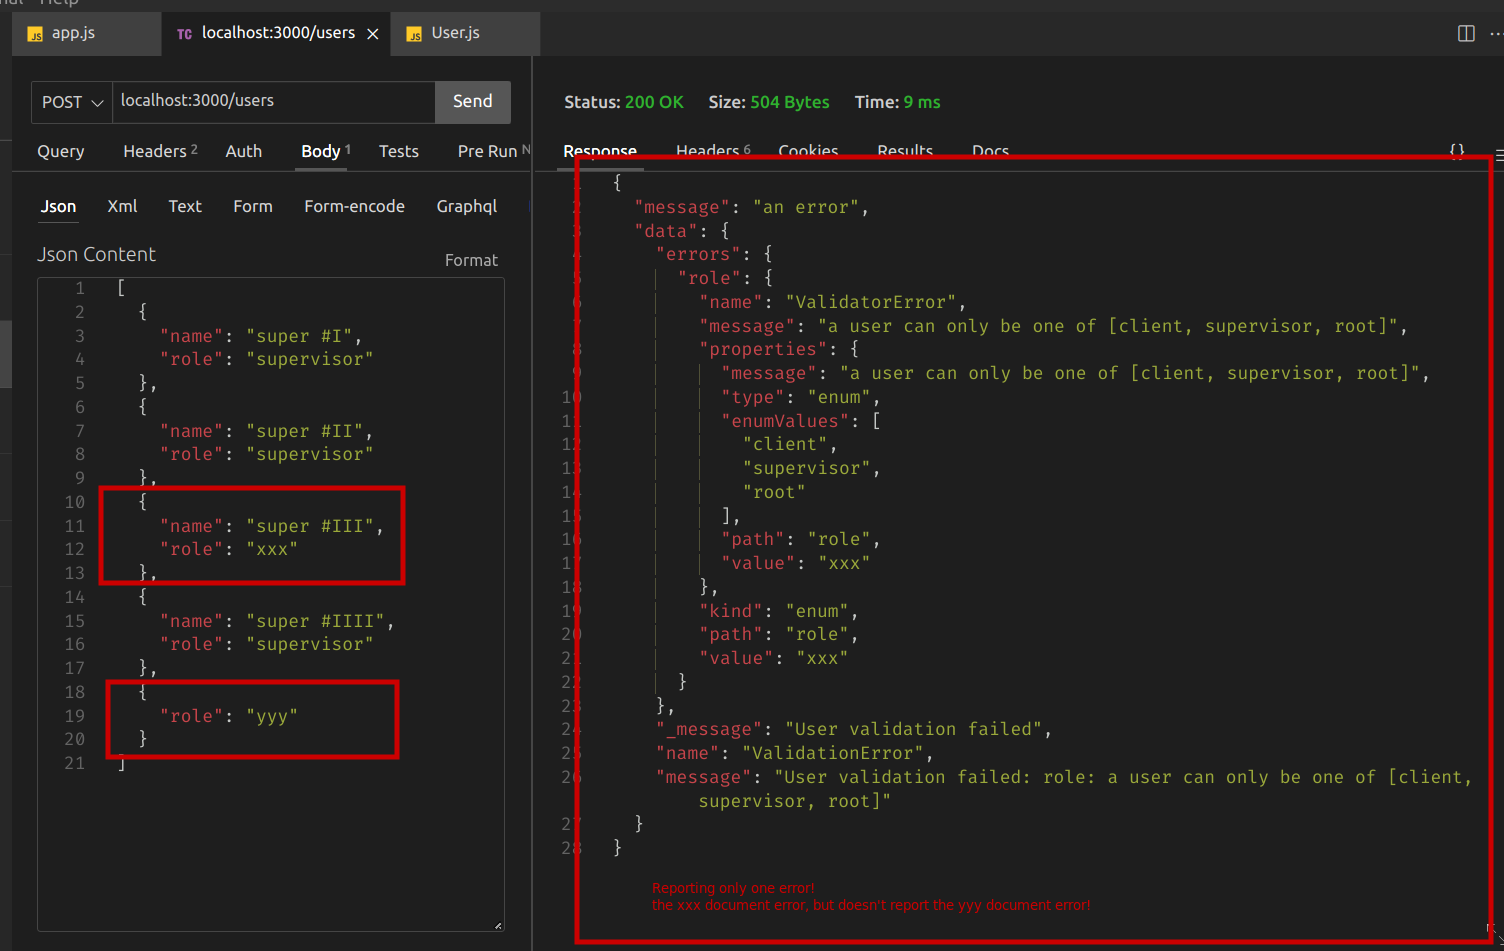Open the Pre Run tab
Image resolution: width=1504 pixels, height=951 pixels.
coord(488,151)
